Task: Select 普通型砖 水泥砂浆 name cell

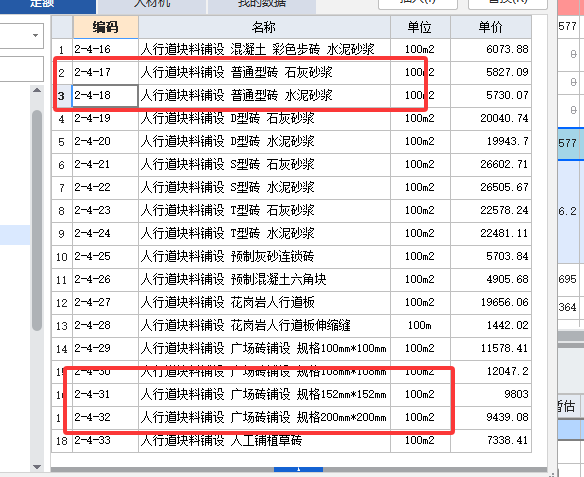Action: [264, 95]
